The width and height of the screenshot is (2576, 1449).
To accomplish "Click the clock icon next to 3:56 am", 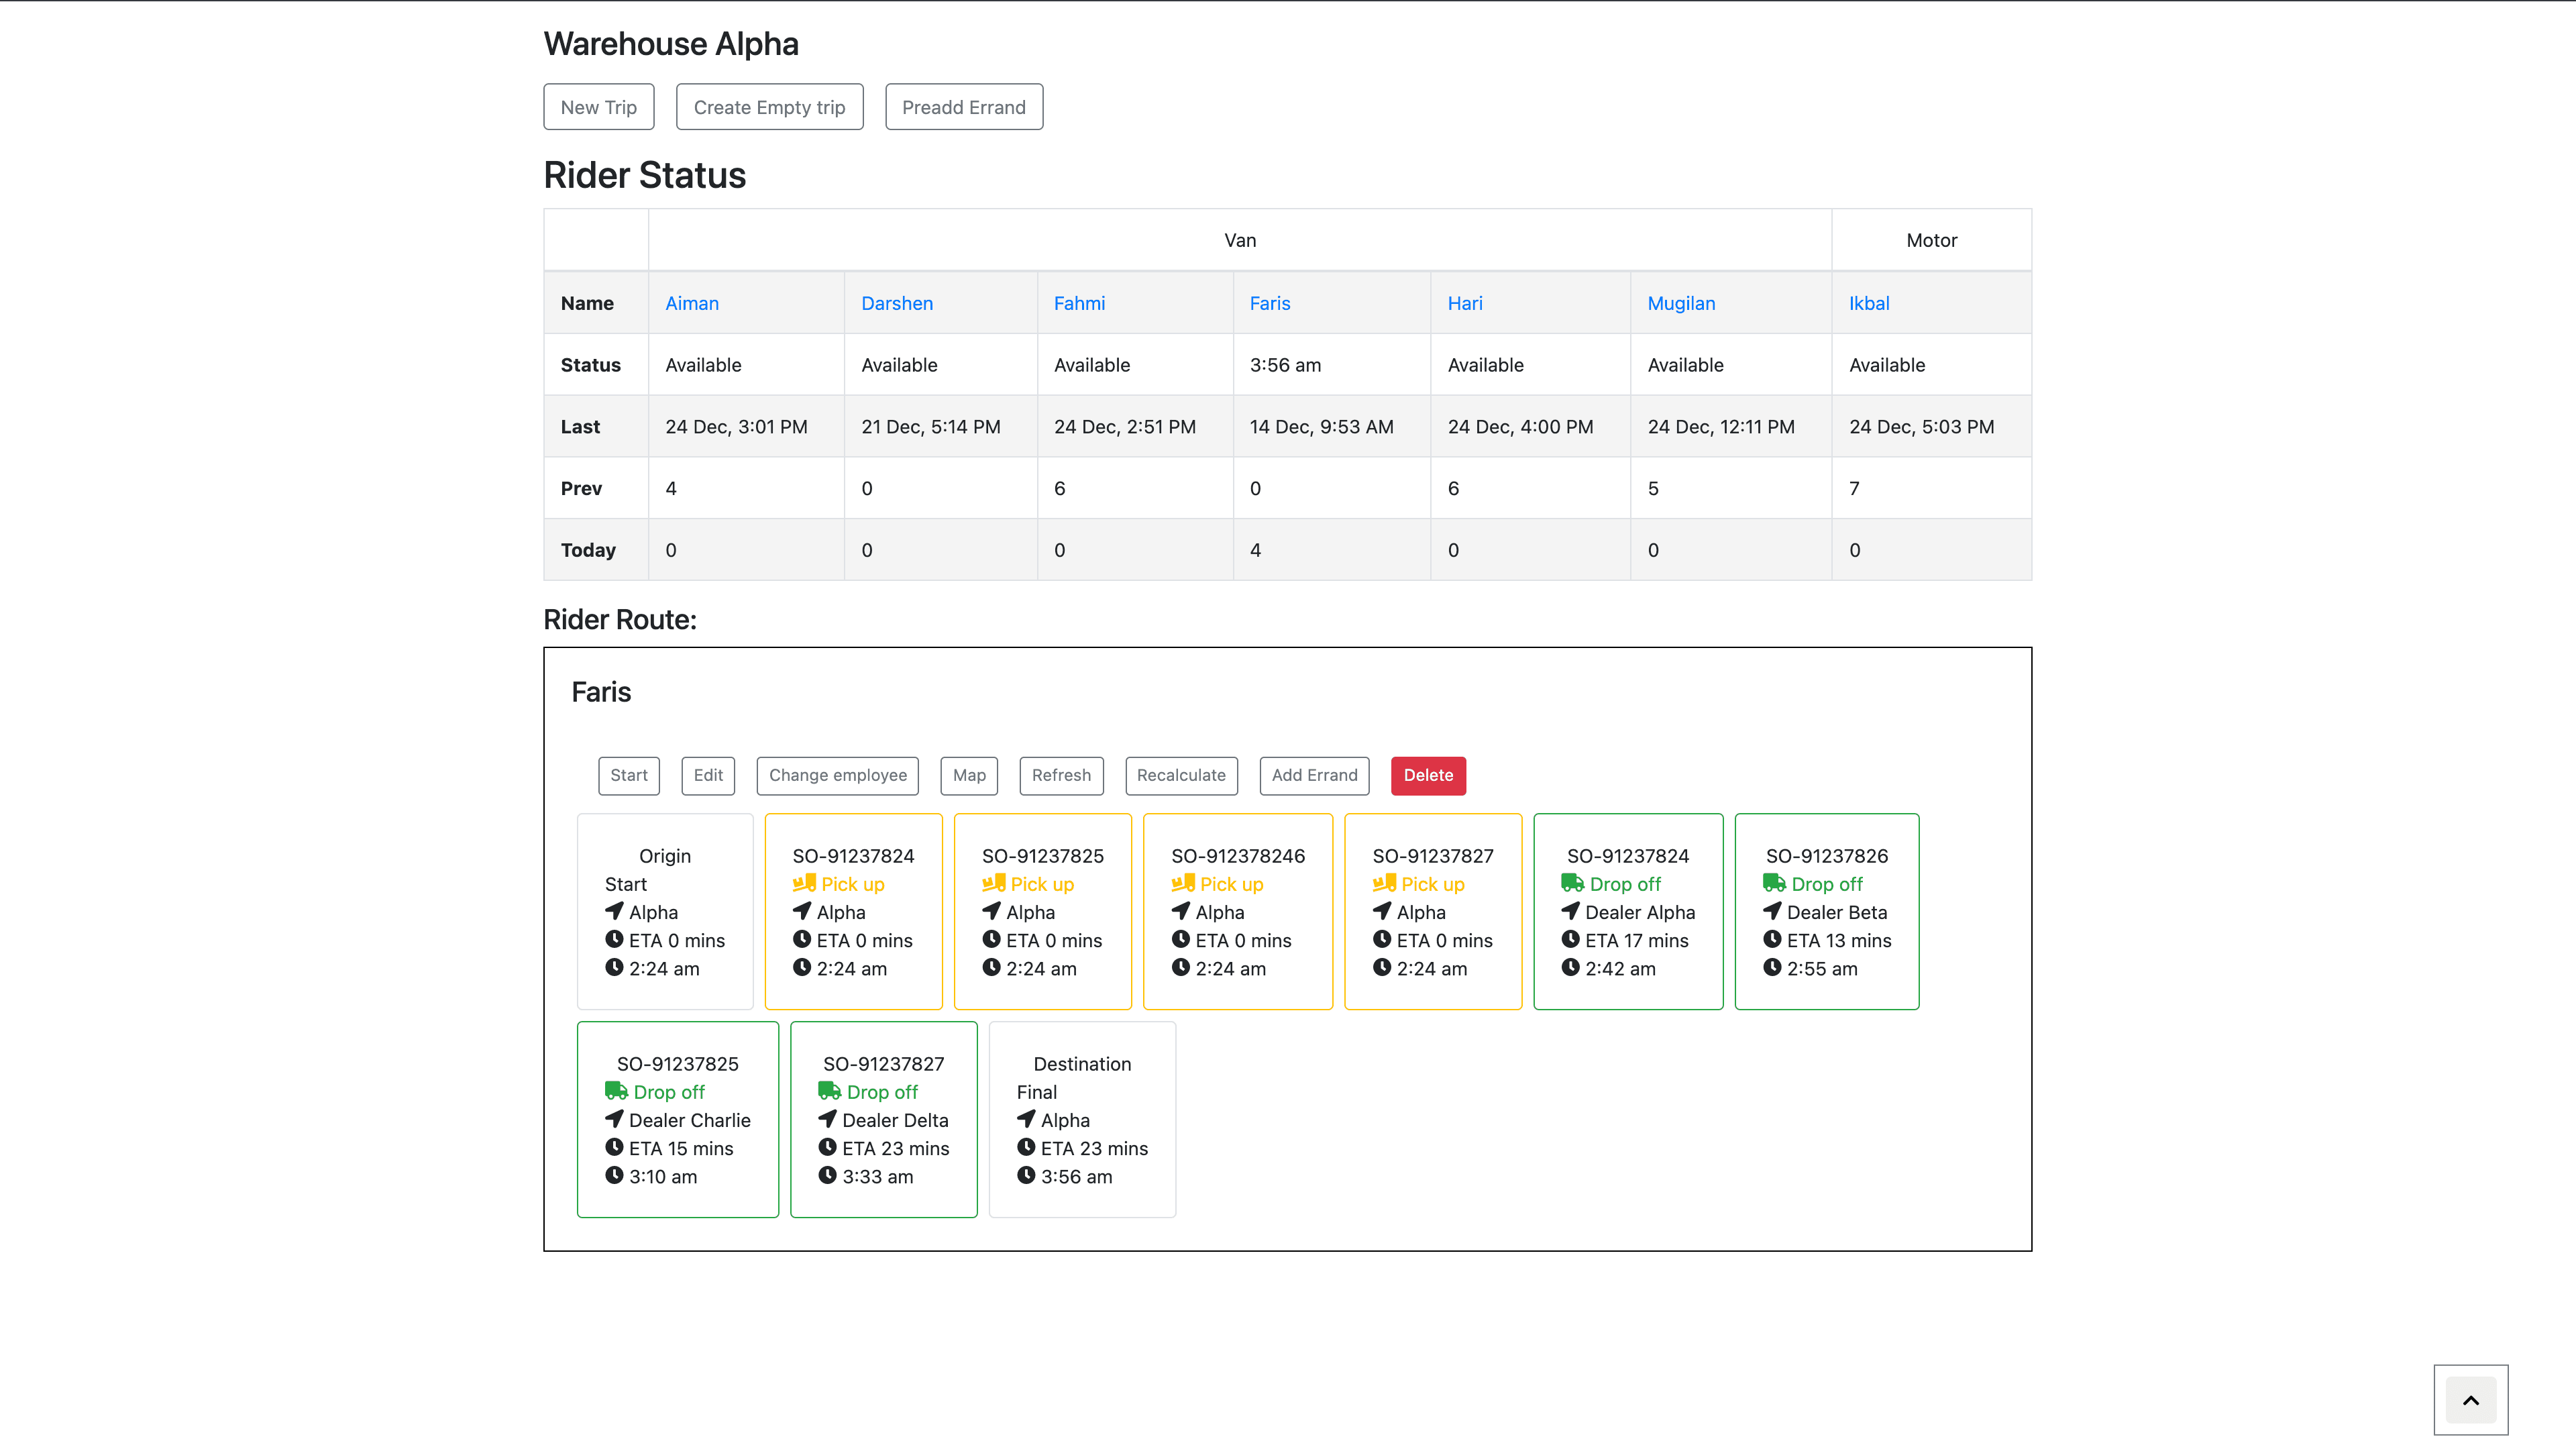I will [x=1026, y=1175].
